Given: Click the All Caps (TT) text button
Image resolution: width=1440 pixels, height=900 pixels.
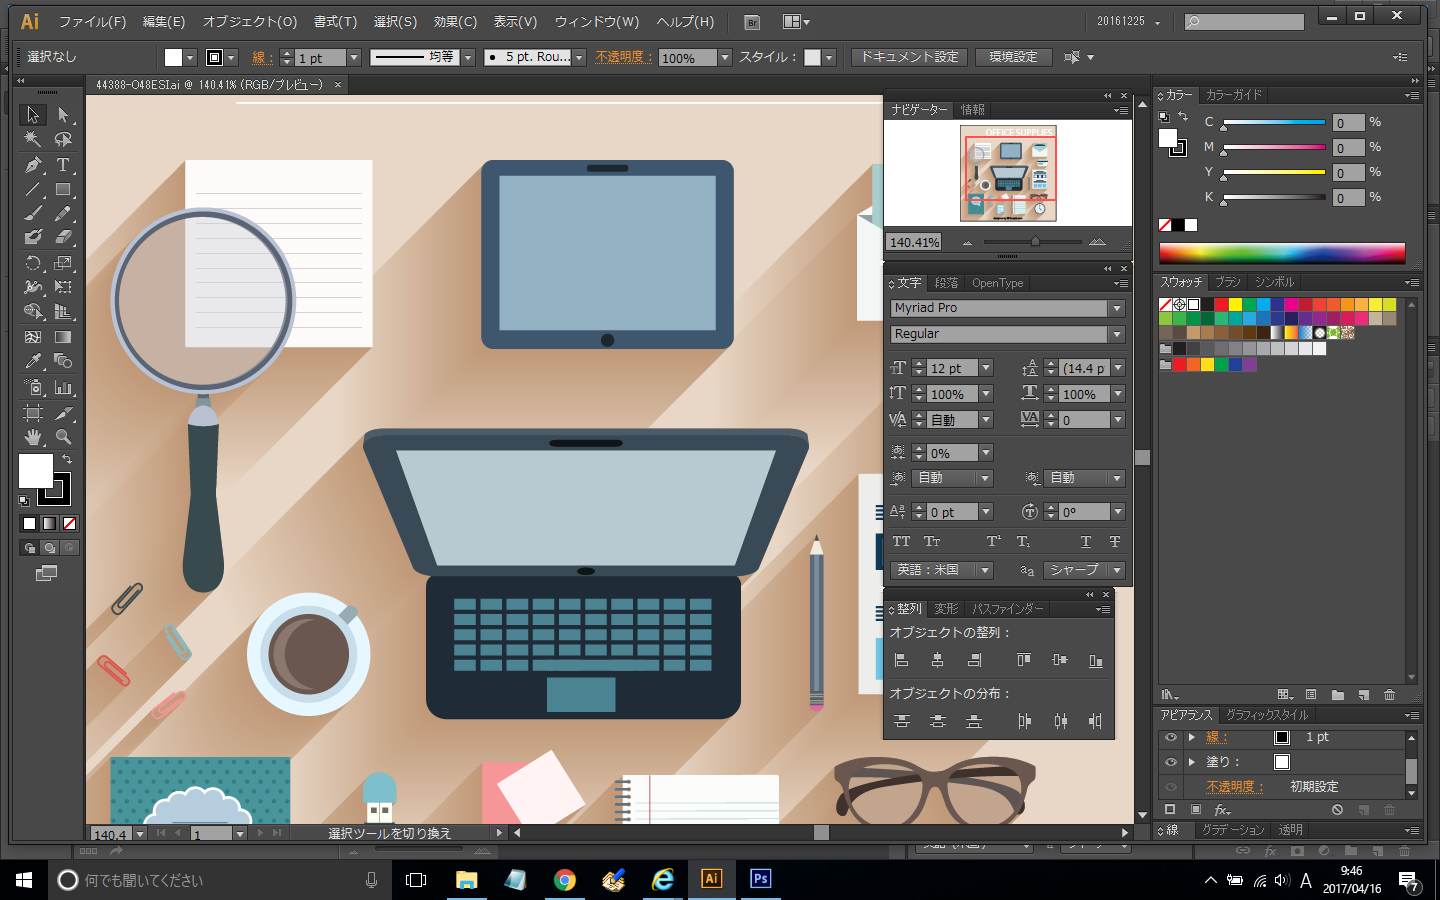Looking at the screenshot, I should tap(901, 541).
